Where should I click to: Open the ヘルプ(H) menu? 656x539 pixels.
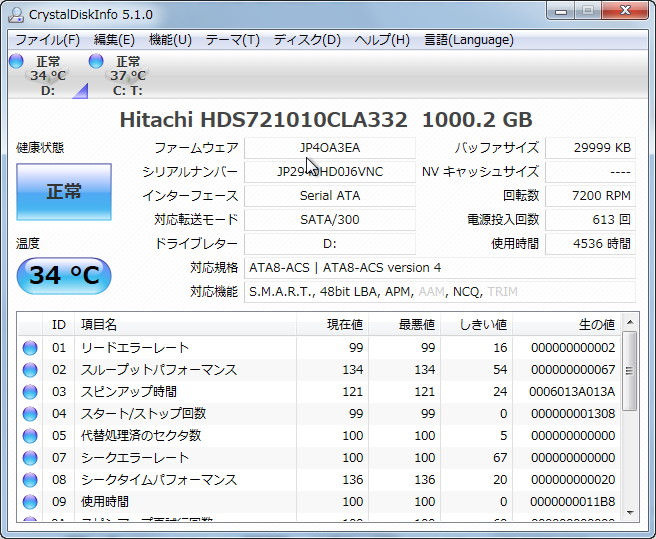click(x=382, y=40)
